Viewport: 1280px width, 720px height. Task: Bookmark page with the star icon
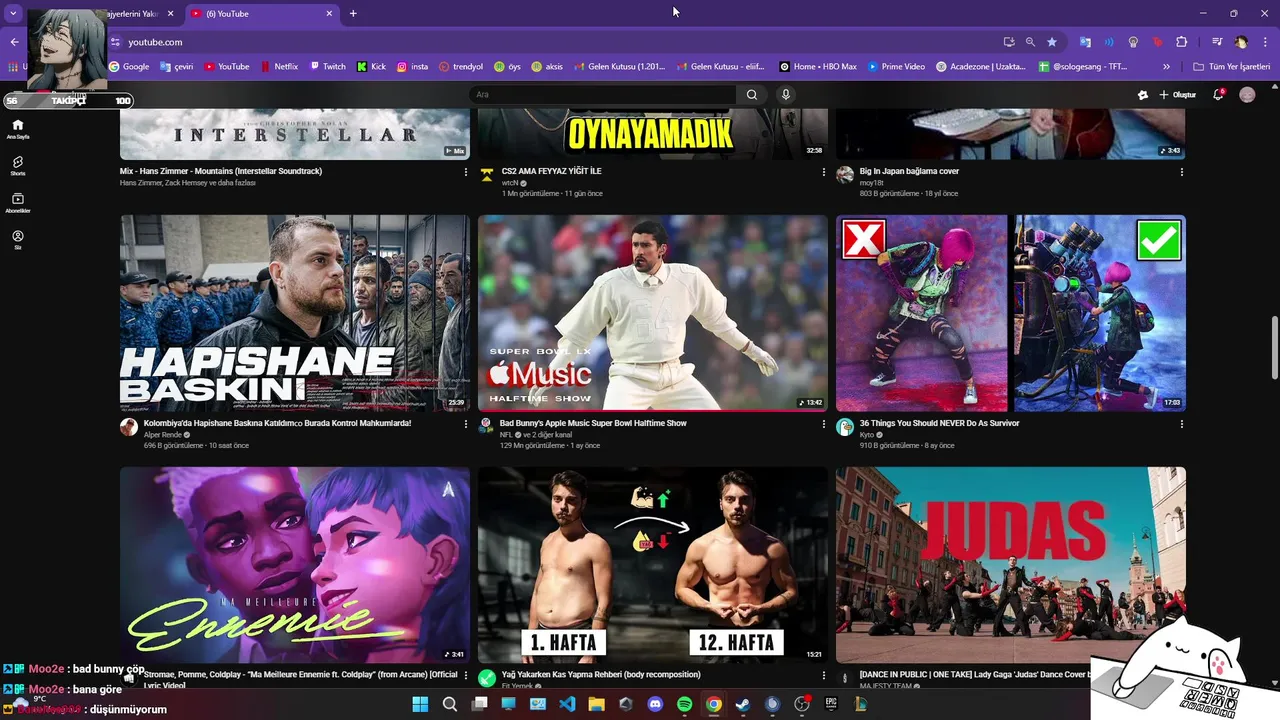point(1052,42)
